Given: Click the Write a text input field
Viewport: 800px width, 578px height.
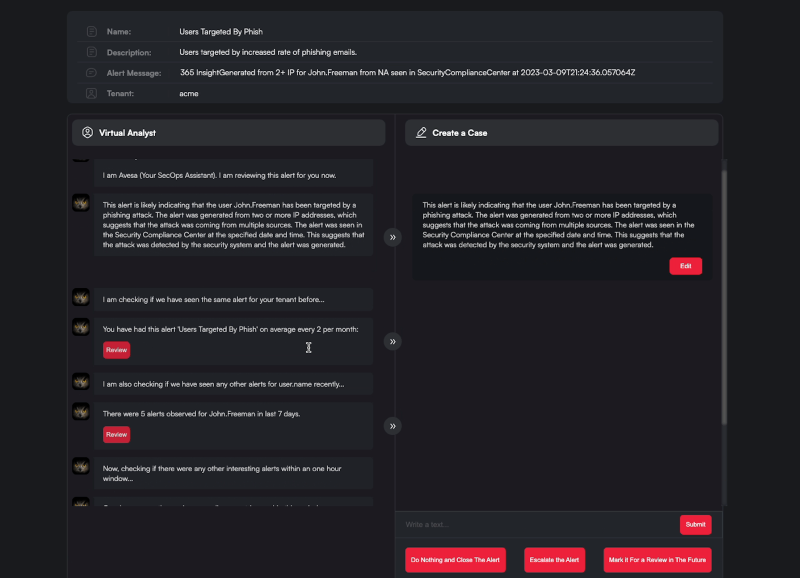Looking at the screenshot, I should point(530,524).
